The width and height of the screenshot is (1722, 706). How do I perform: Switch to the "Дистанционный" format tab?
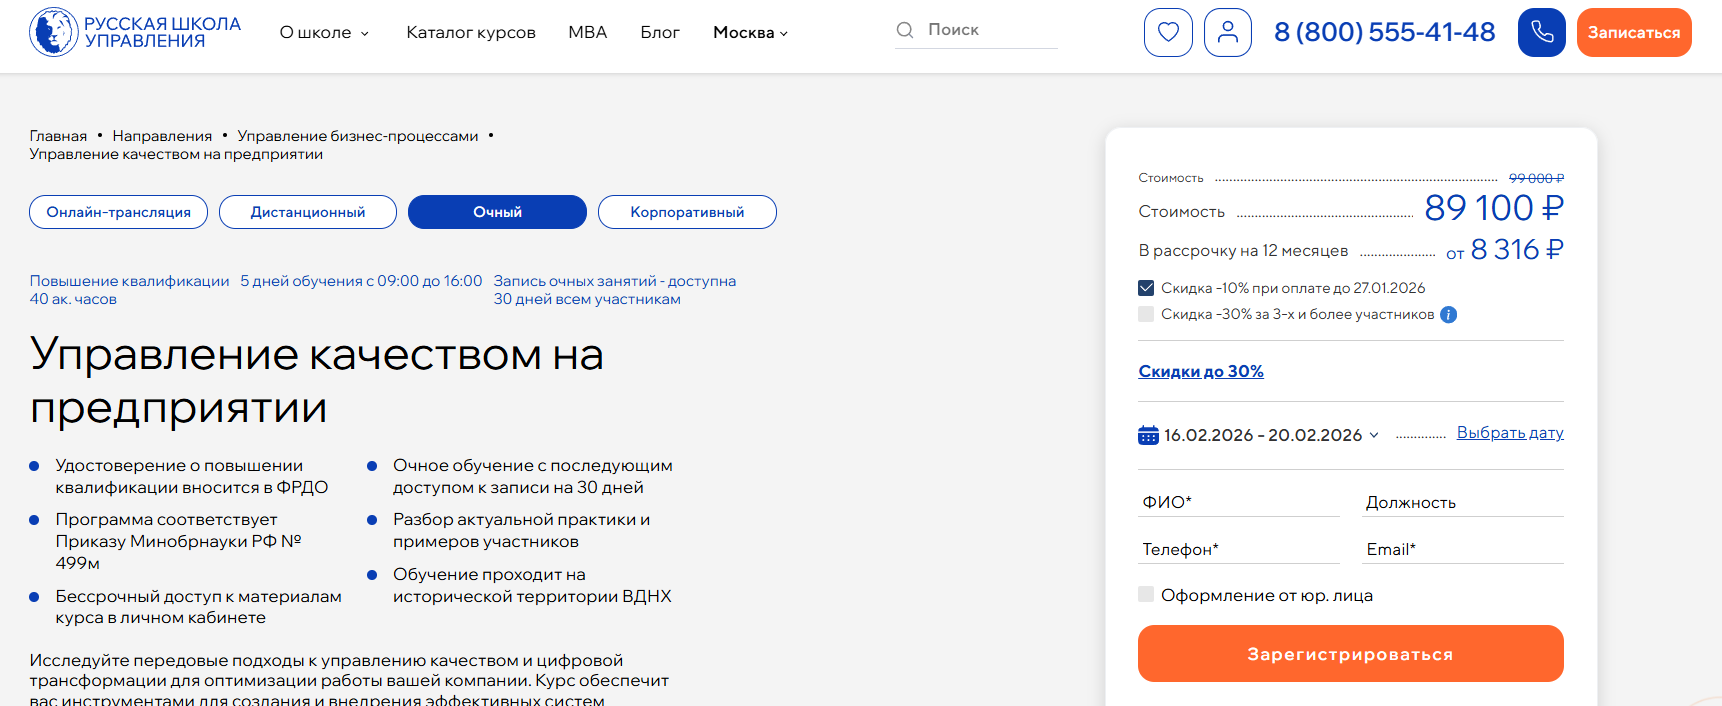308,212
